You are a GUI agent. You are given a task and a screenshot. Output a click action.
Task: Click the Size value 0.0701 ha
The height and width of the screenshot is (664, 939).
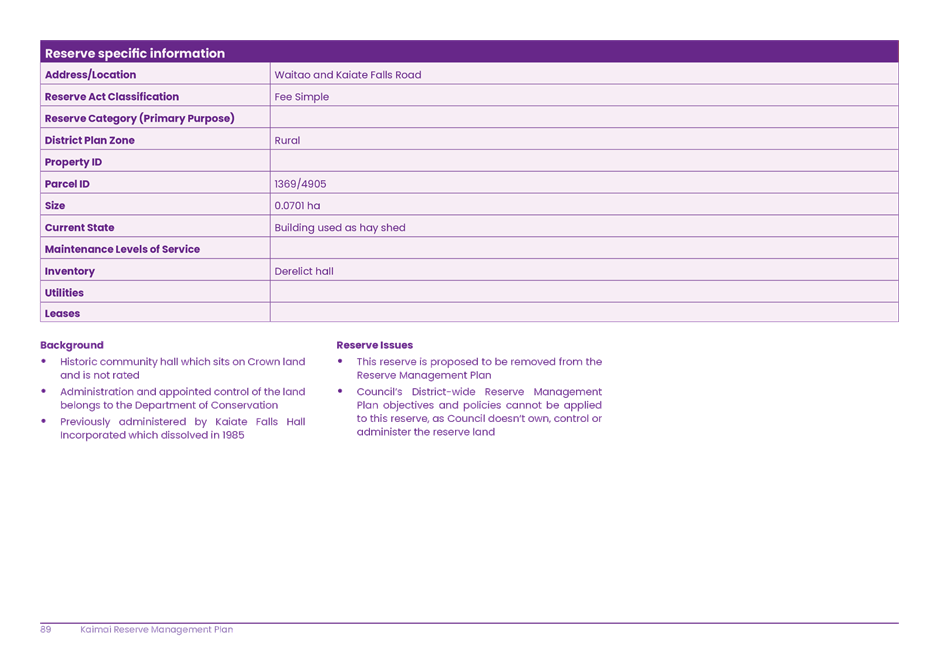click(x=297, y=205)
